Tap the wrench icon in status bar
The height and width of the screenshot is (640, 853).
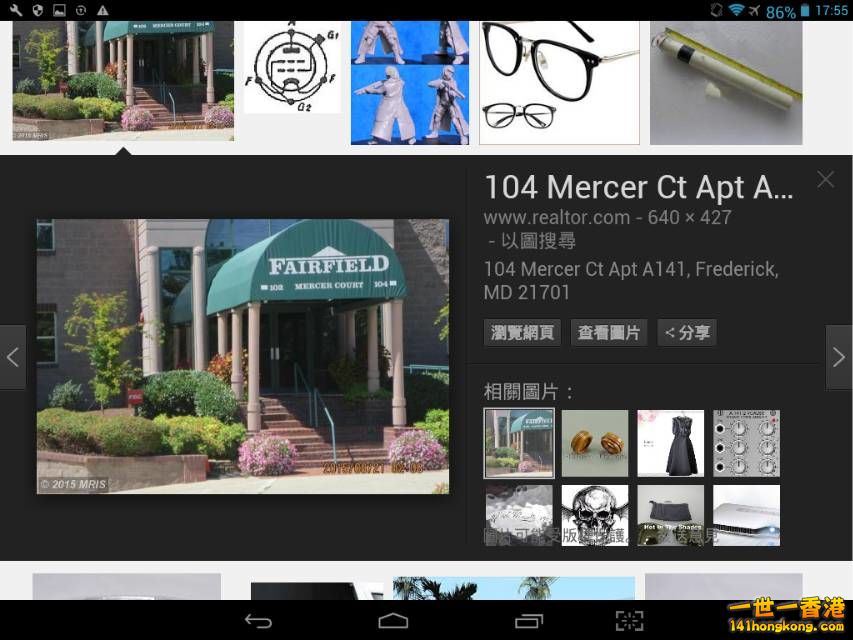click(x=16, y=10)
